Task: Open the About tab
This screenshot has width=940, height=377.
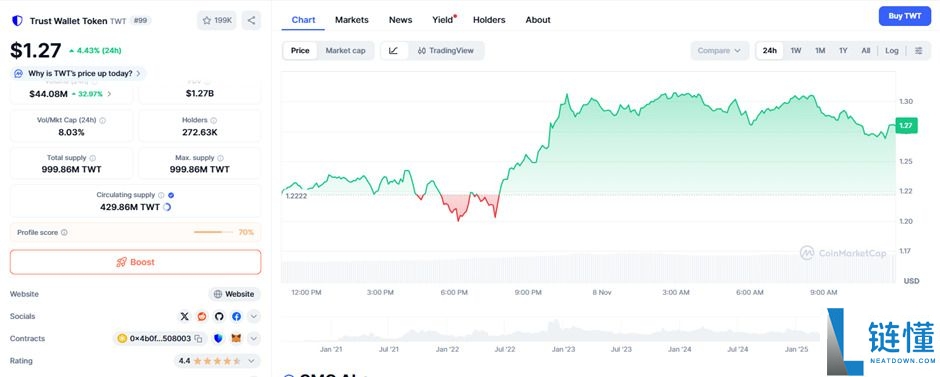Action: click(x=538, y=20)
